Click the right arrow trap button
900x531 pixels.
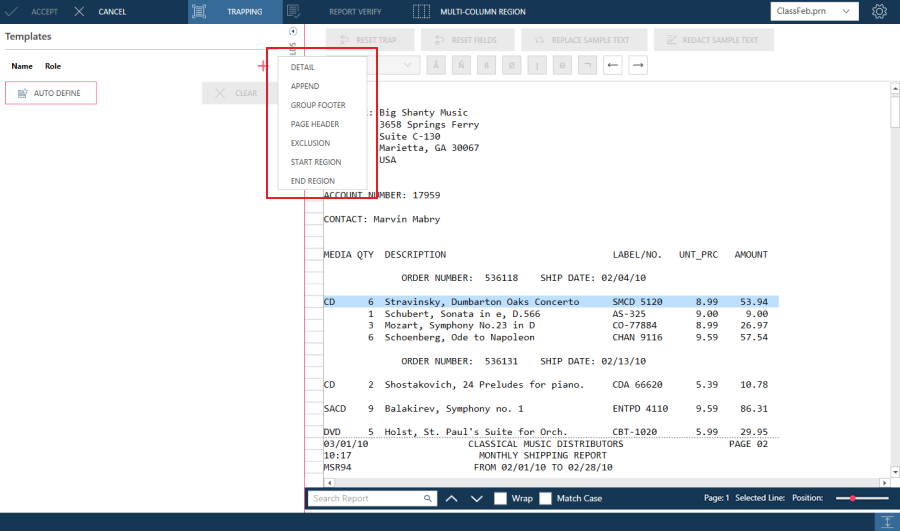tap(637, 66)
